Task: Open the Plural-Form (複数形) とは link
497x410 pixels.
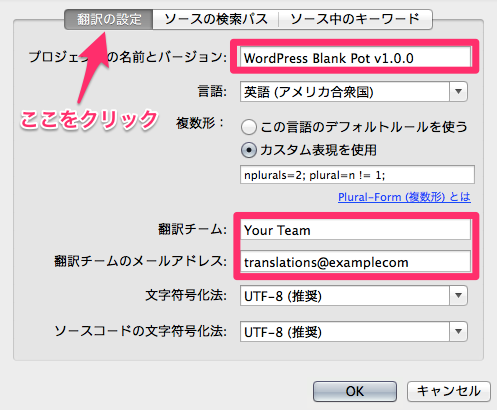Action: point(404,197)
